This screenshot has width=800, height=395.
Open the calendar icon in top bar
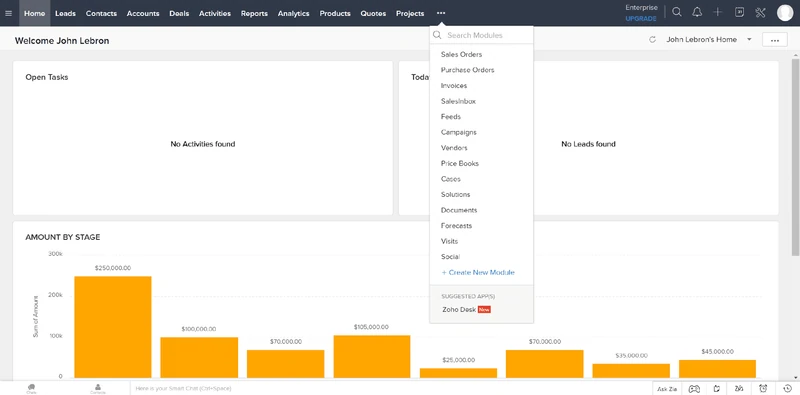pyautogui.click(x=739, y=13)
